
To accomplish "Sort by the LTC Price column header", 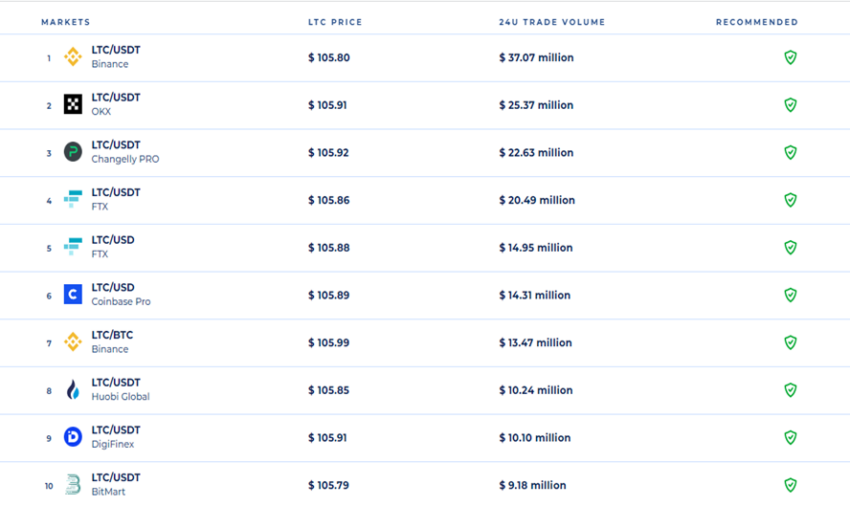I will 335,22.
